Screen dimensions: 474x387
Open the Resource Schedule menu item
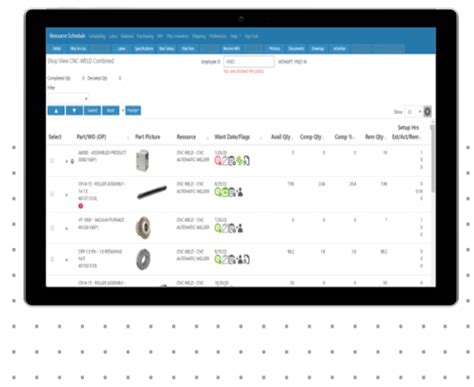[68, 36]
